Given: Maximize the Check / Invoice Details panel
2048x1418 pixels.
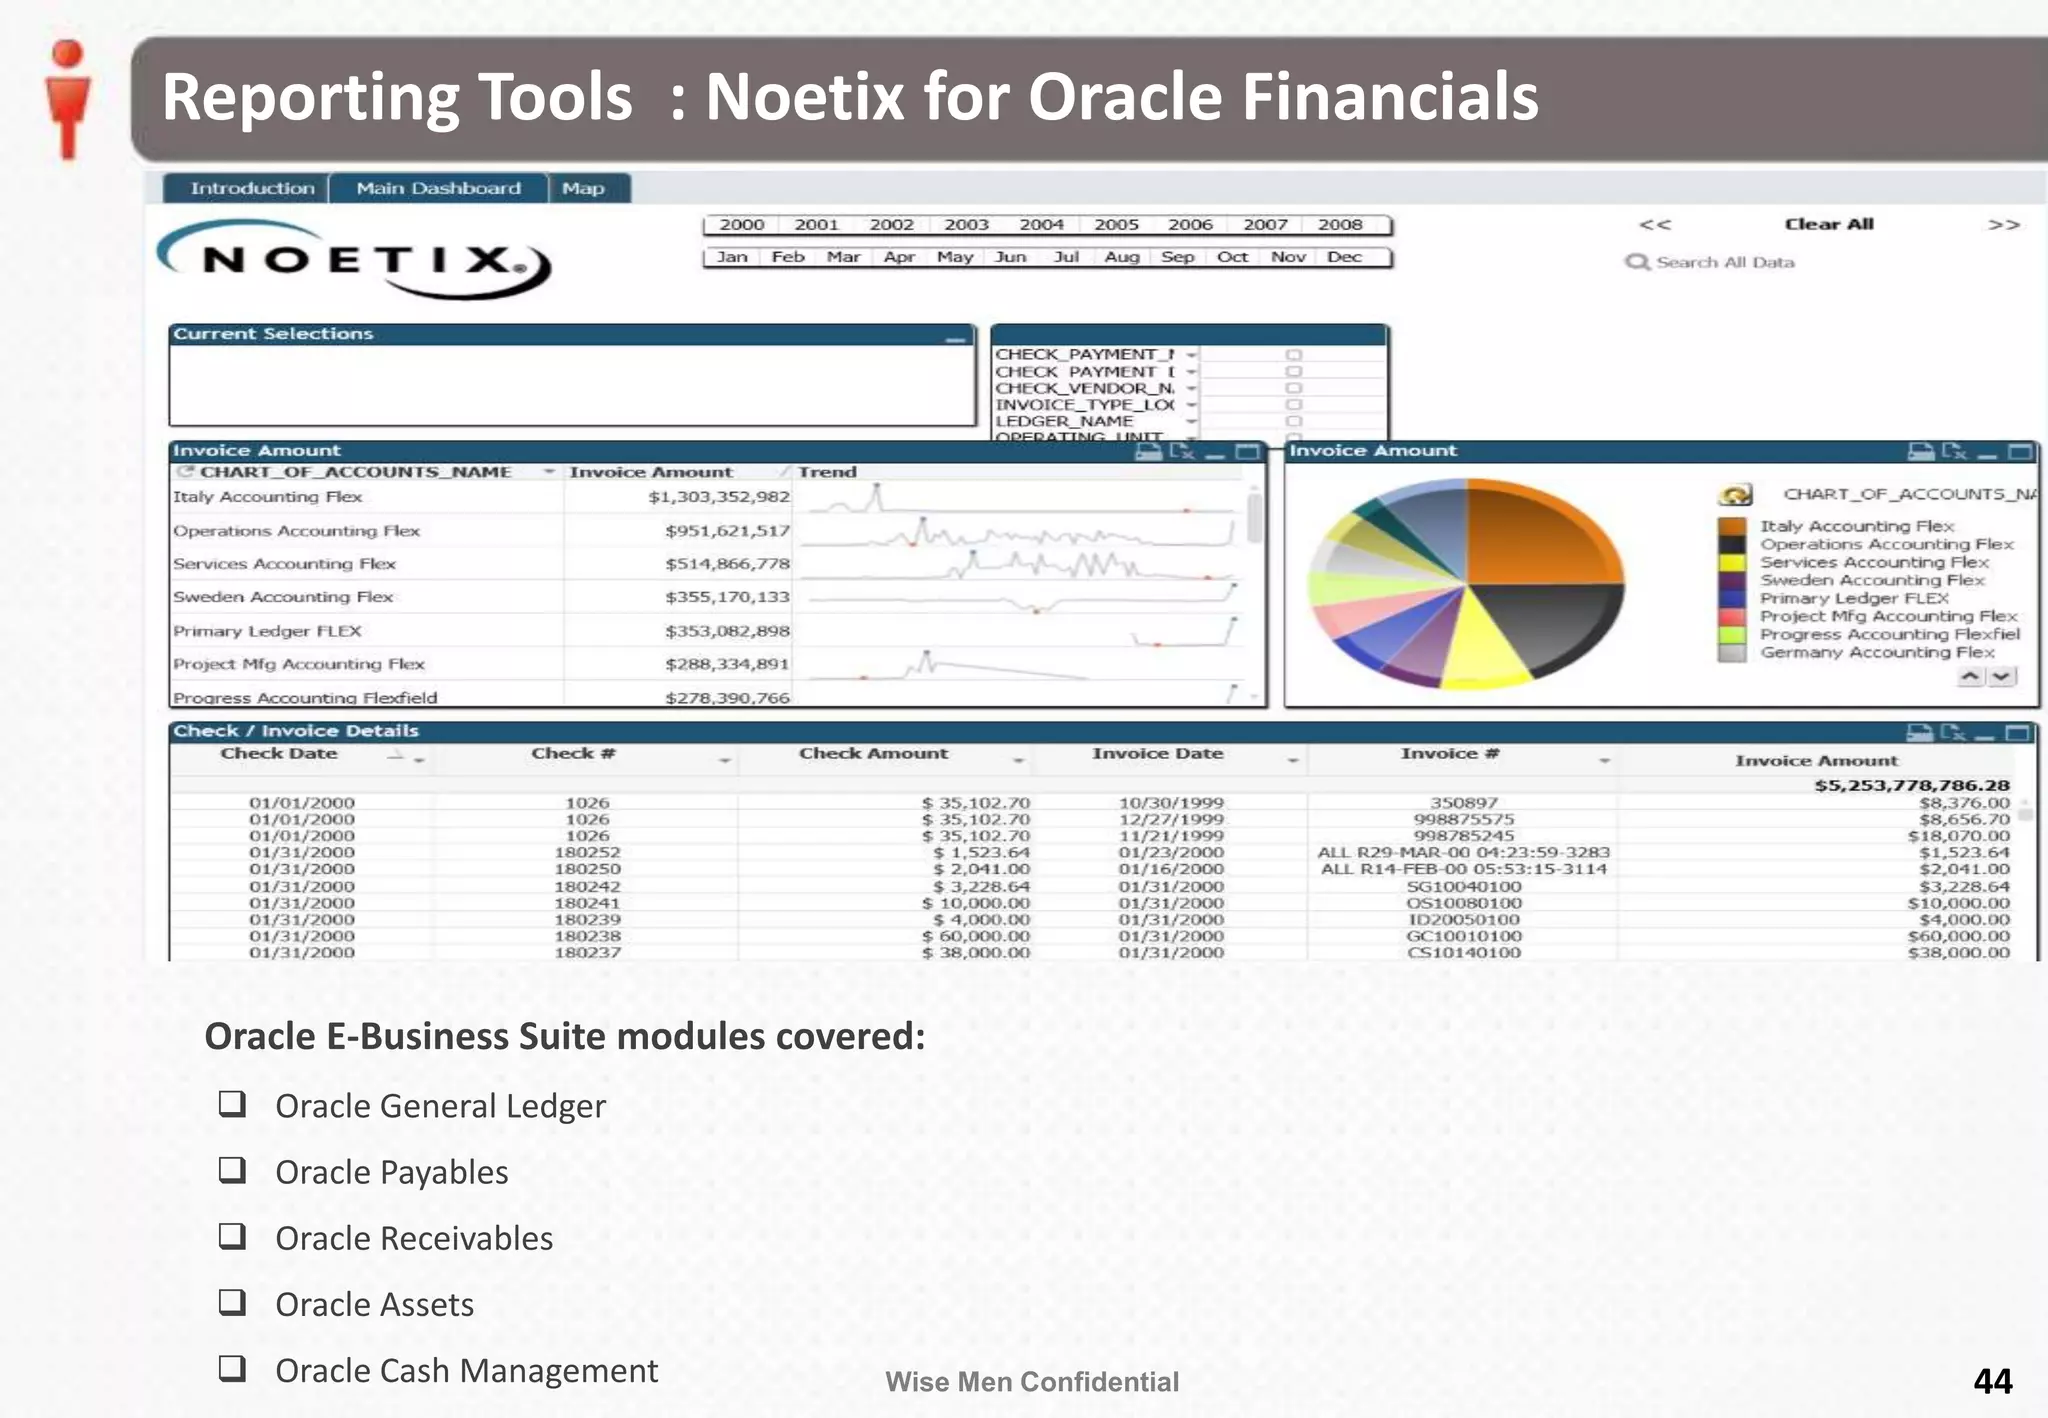Looking at the screenshot, I should click(2018, 733).
